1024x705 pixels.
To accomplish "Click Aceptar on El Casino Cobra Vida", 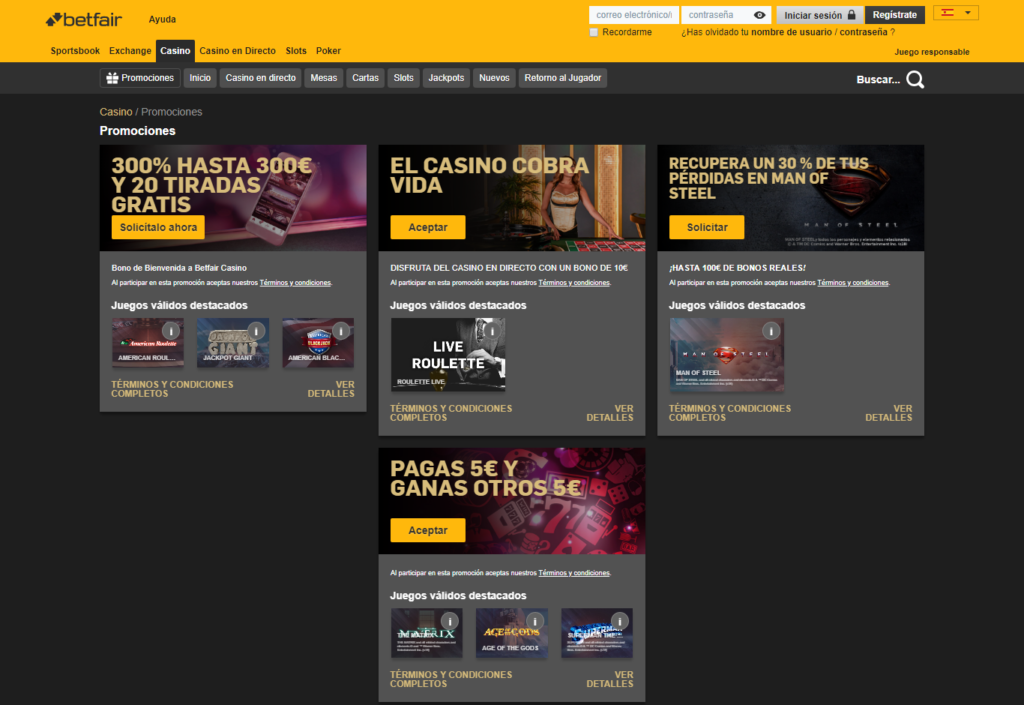I will pos(427,227).
